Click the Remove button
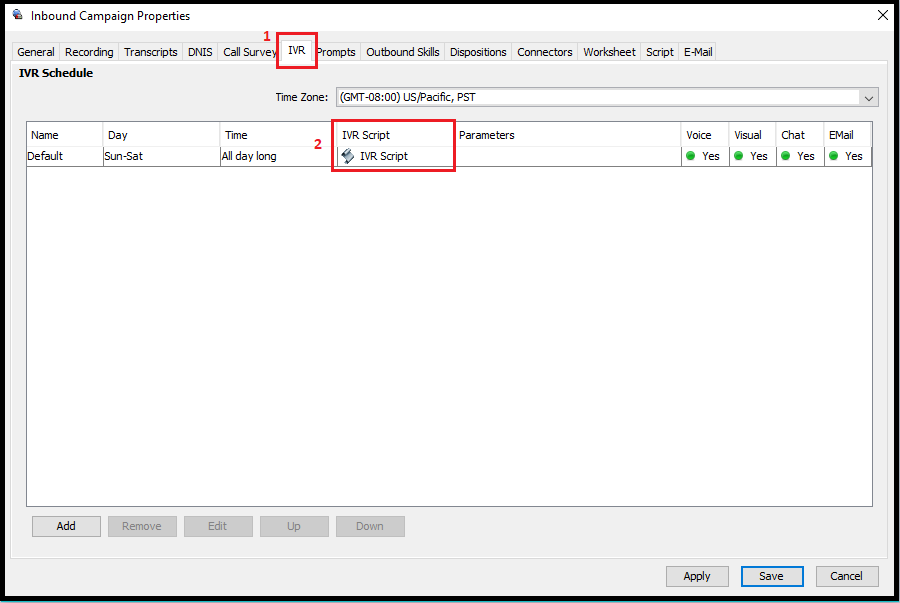This screenshot has width=900, height=603. [142, 526]
